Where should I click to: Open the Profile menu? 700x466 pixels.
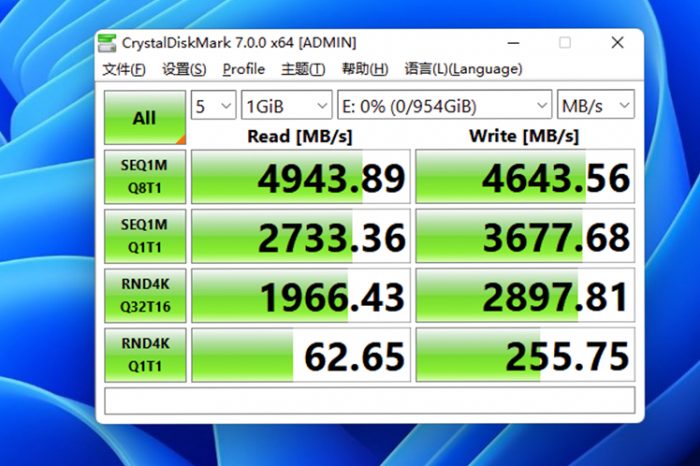[244, 69]
